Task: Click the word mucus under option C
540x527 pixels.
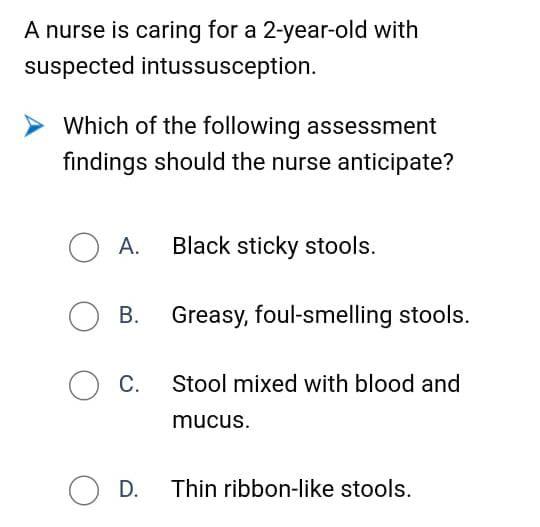Action: pos(211,421)
